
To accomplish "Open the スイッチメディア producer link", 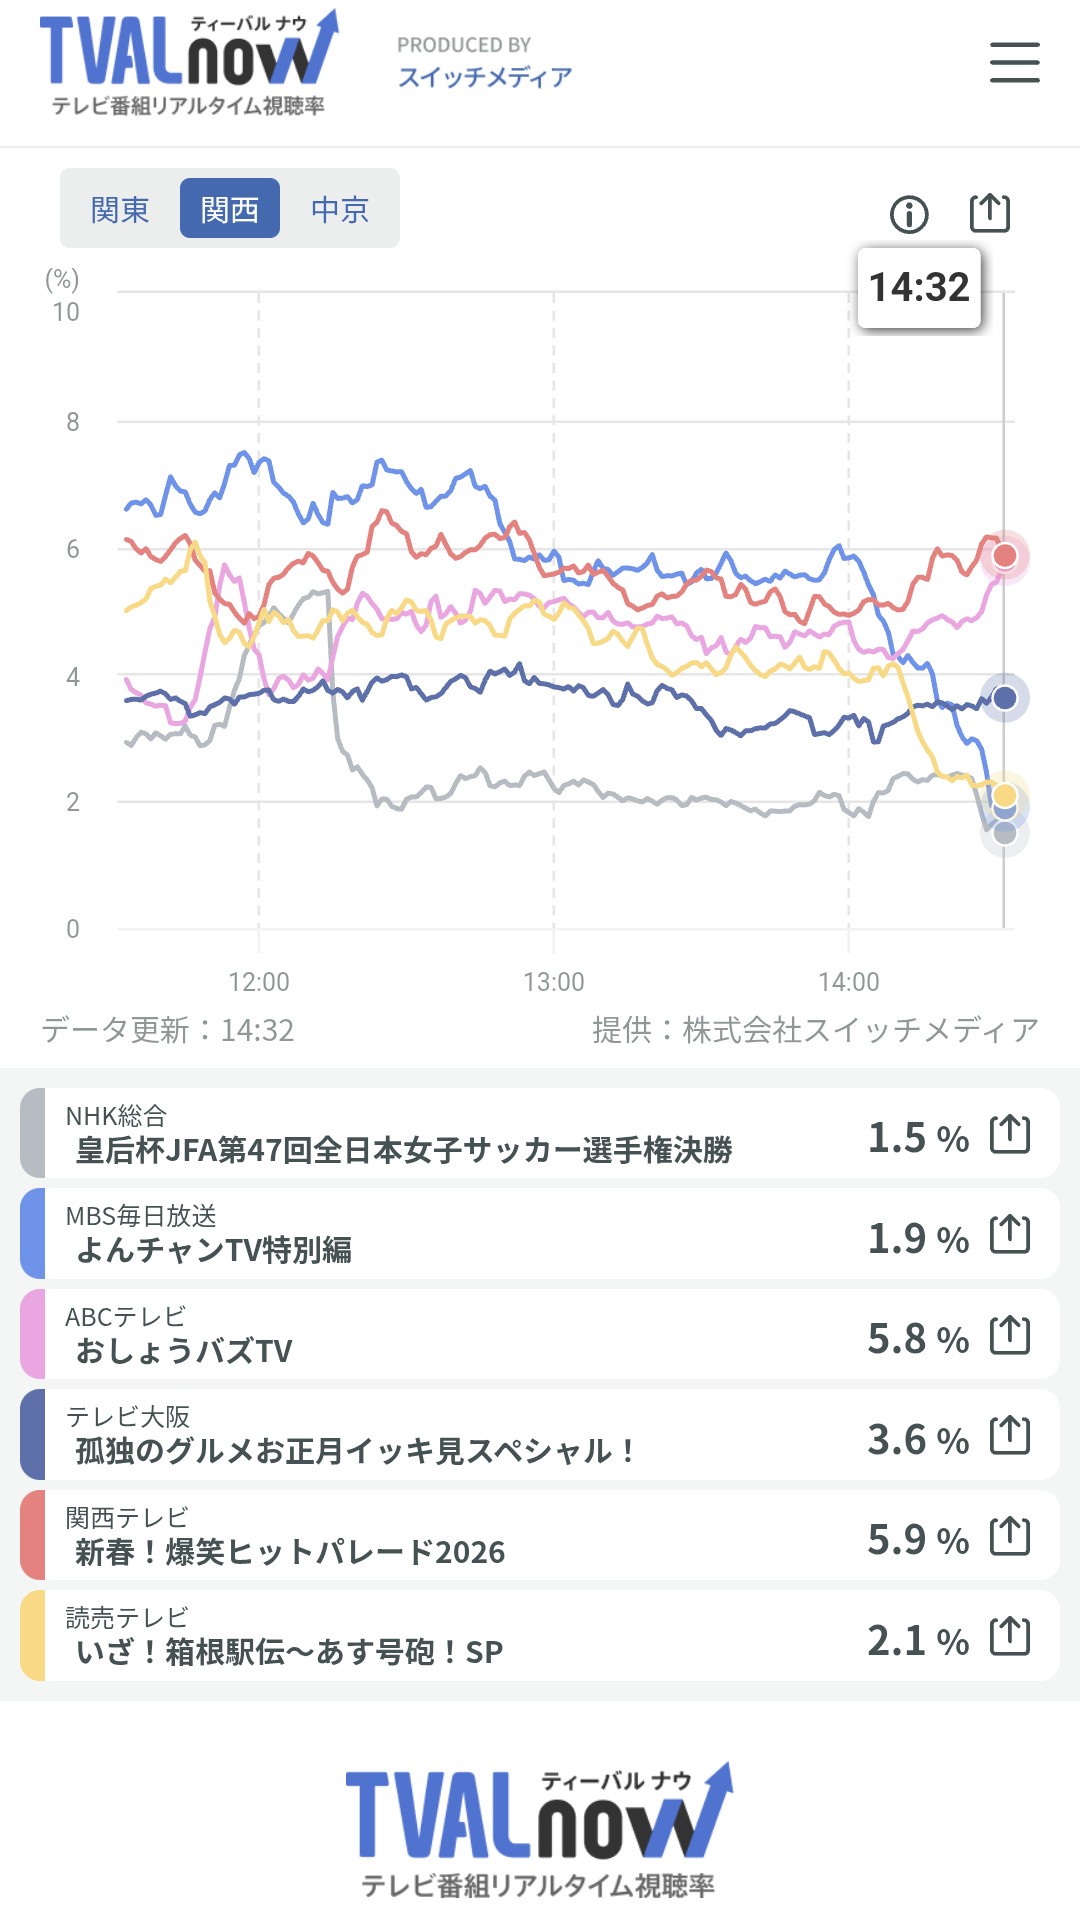I will coord(485,77).
